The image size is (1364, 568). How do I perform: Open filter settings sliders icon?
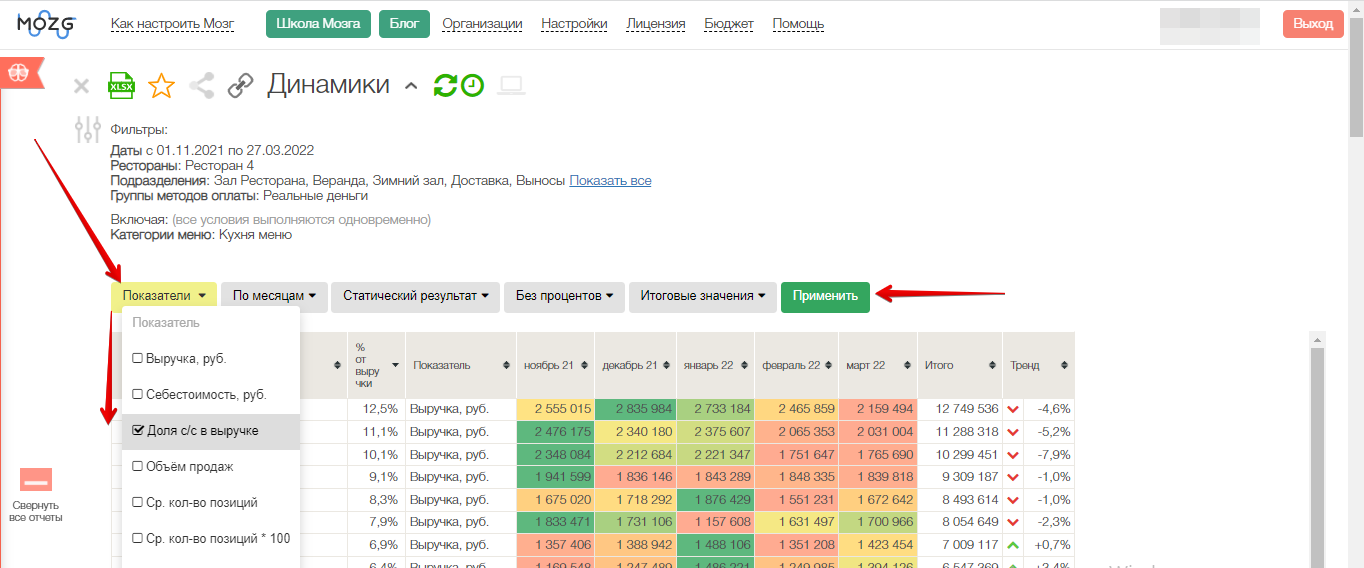click(88, 129)
